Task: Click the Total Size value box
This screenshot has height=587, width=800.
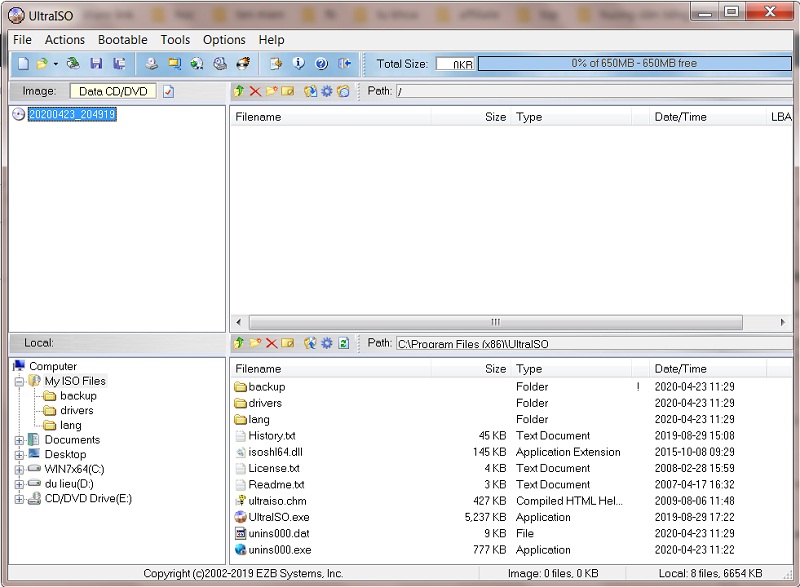Action: [x=456, y=64]
